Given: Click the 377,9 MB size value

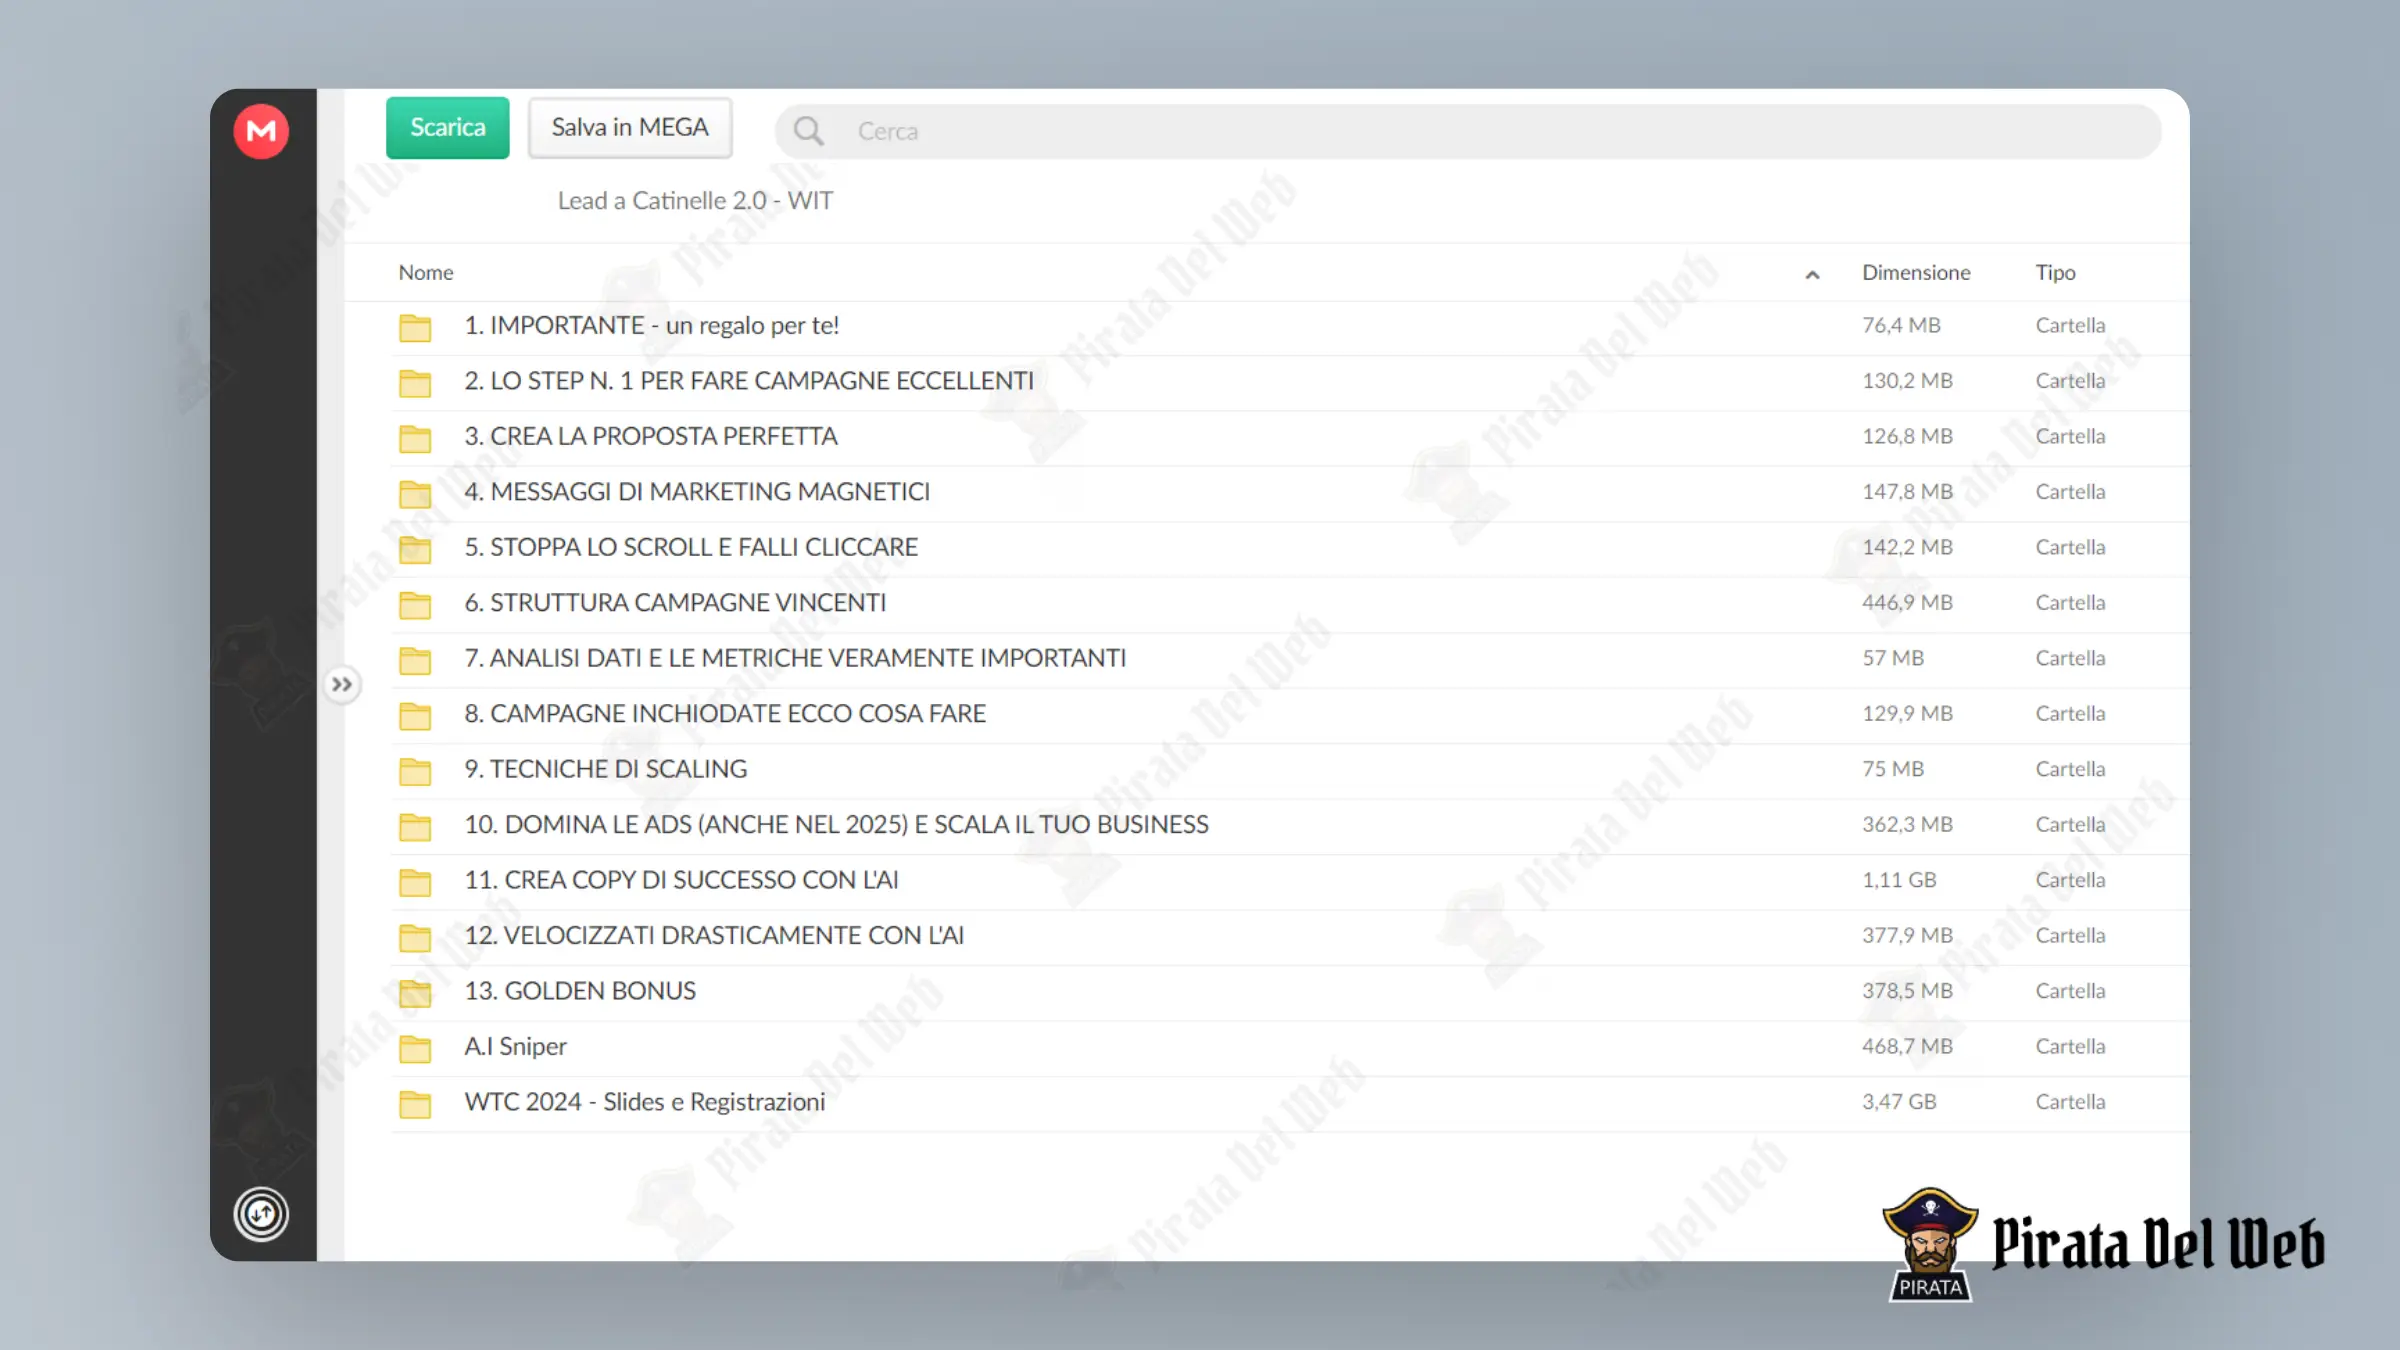Looking at the screenshot, I should point(1907,936).
